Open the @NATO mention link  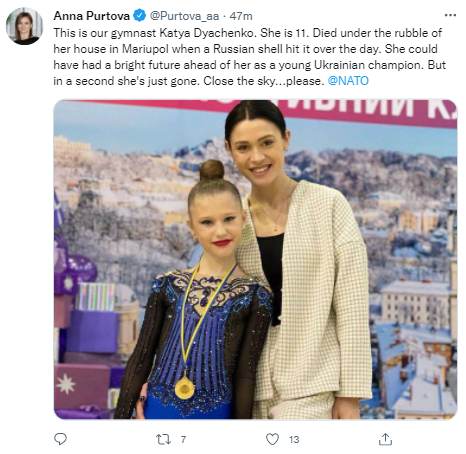coord(348,81)
